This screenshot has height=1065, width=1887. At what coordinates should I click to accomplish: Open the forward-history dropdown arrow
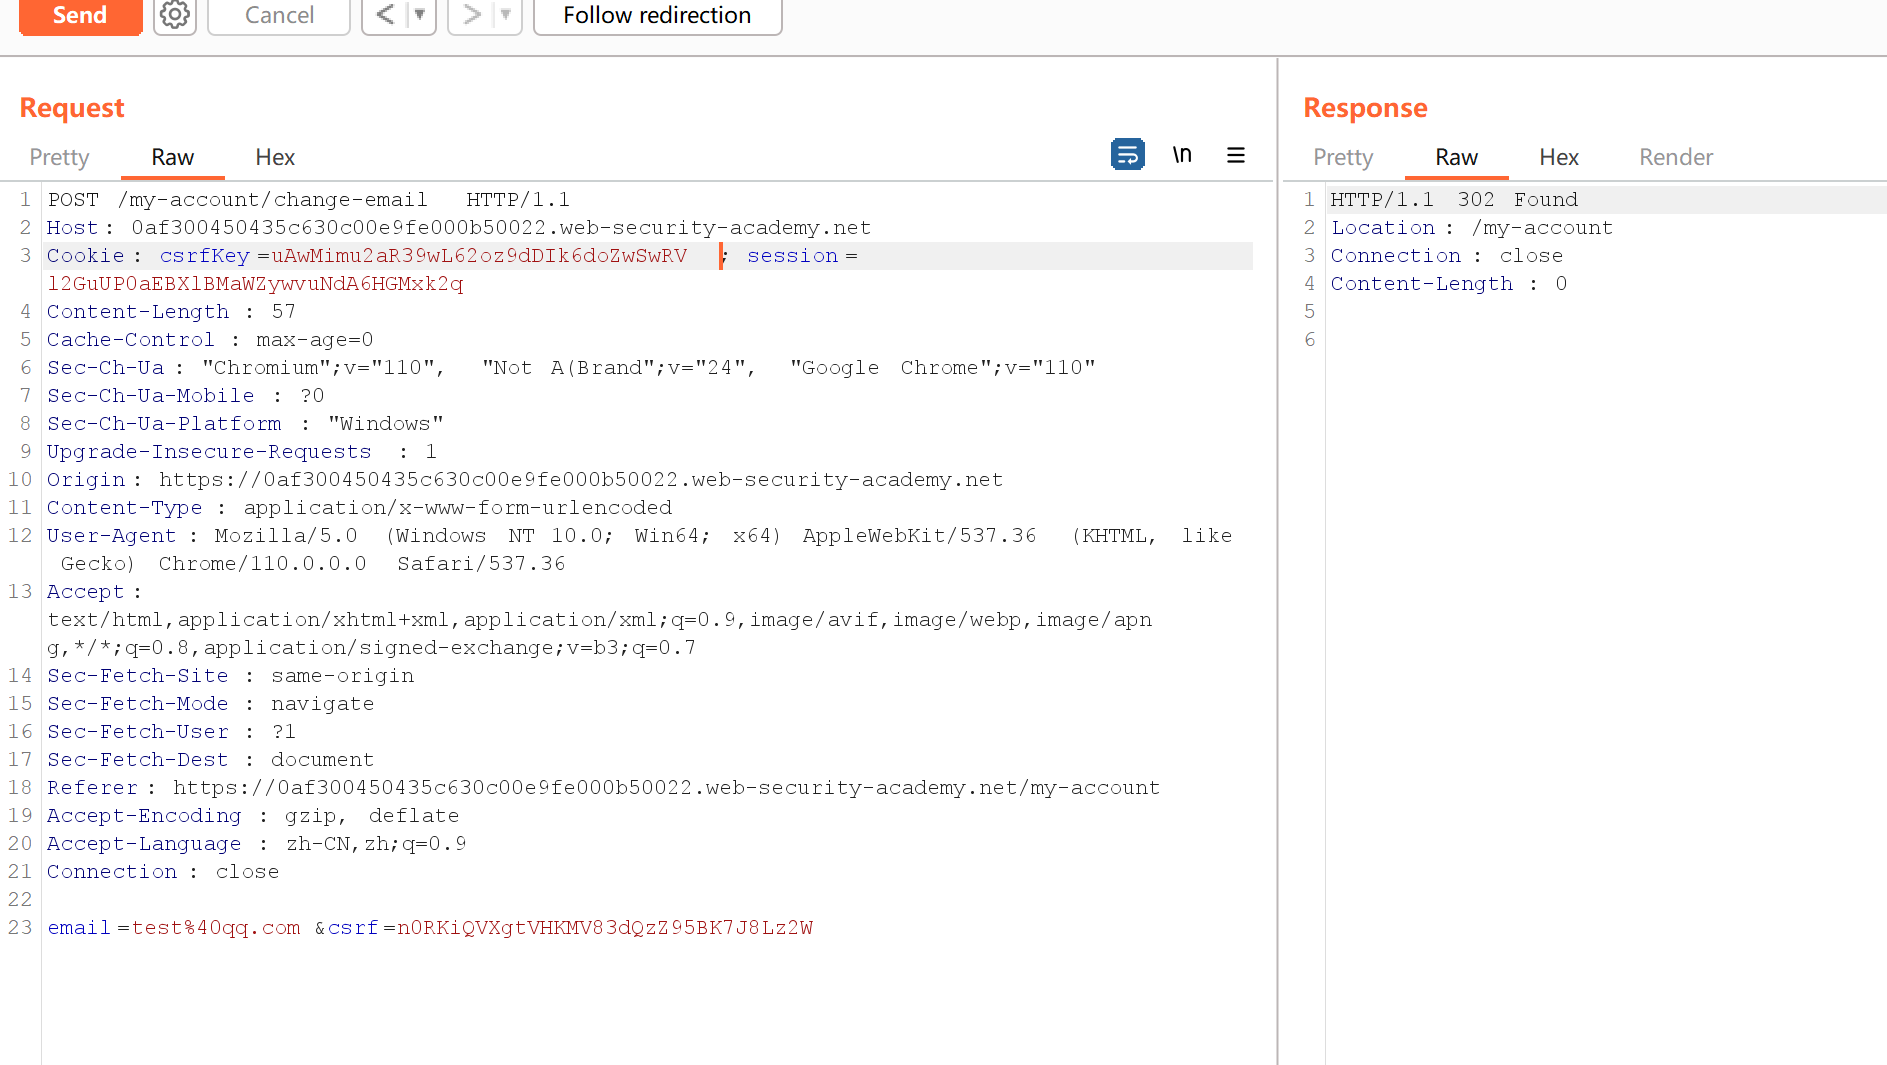(504, 15)
